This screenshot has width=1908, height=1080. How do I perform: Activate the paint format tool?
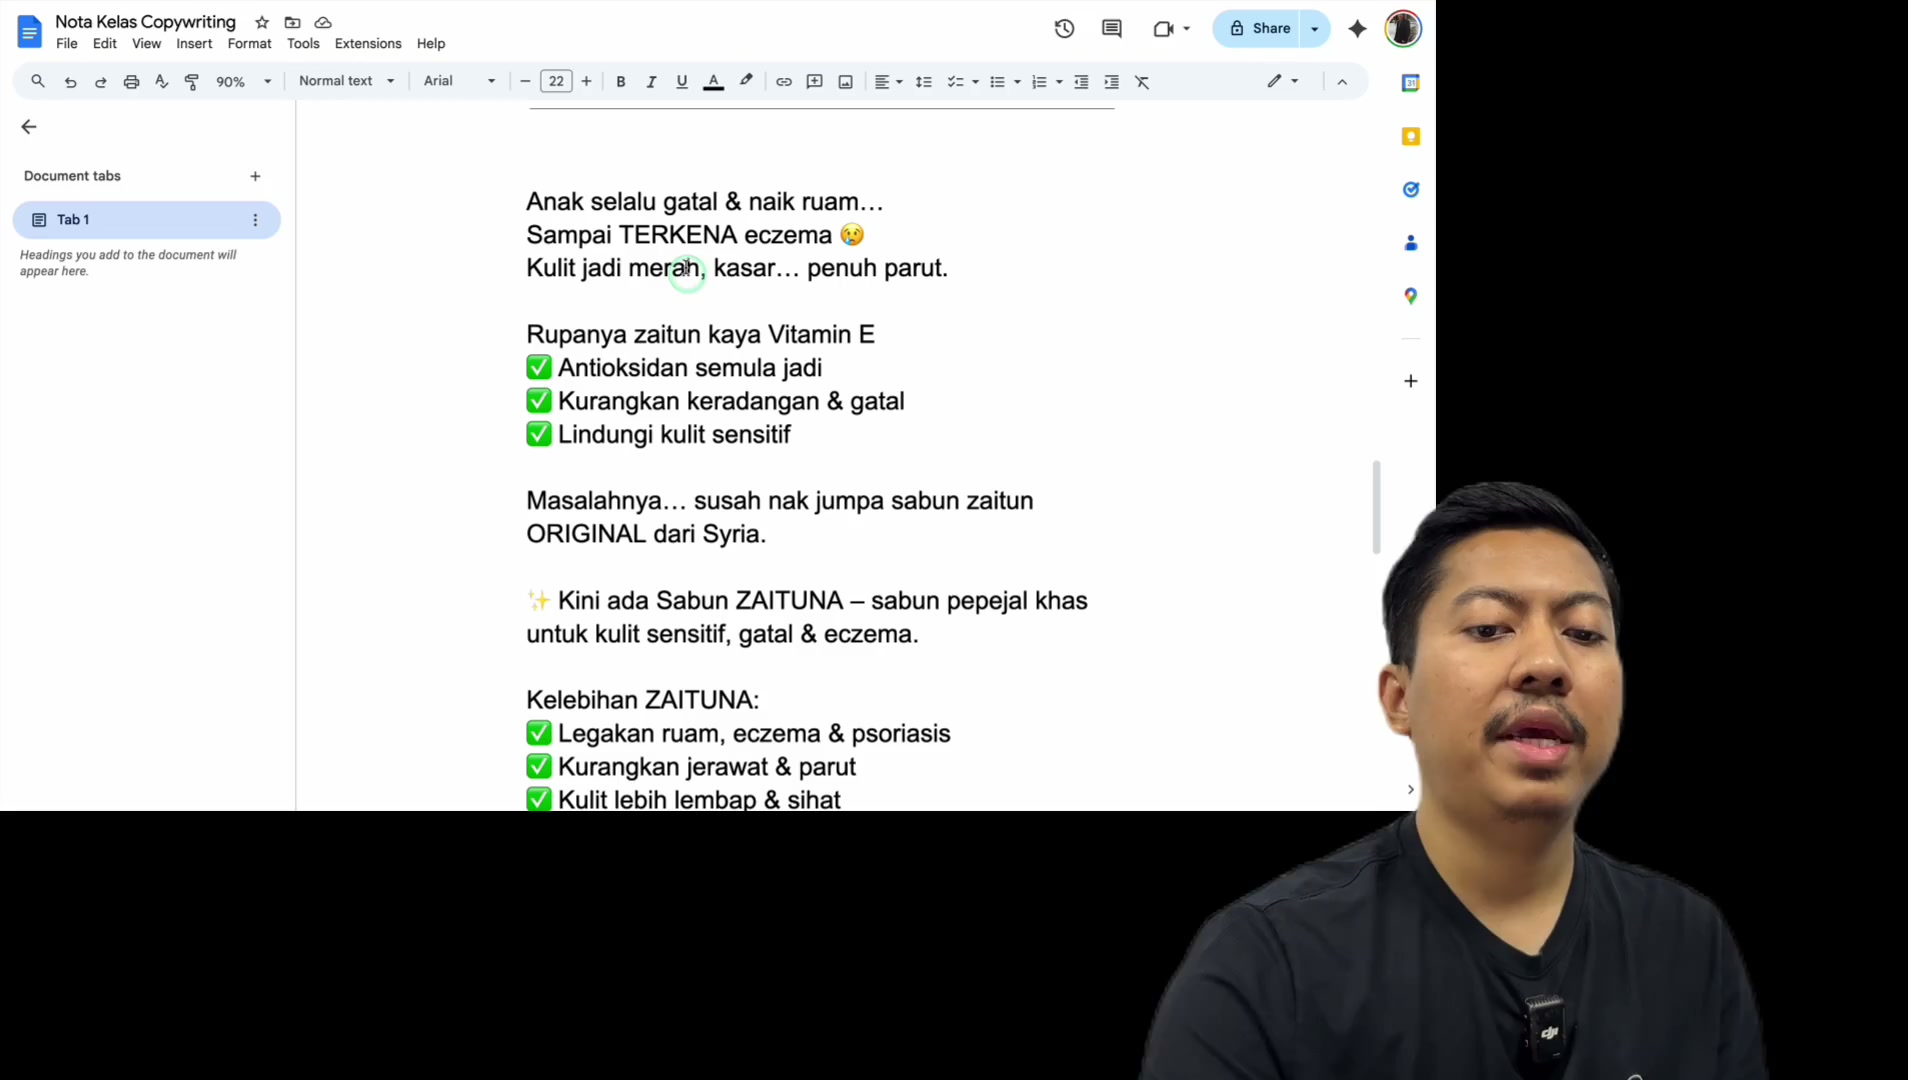coord(192,82)
